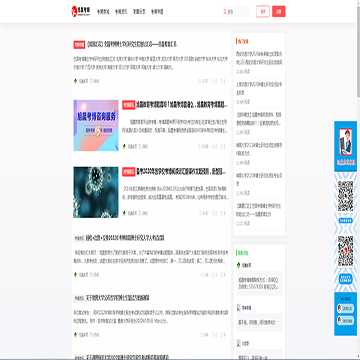360x360 pixels.
Task: Click the red tag on the virus-image article
Action: 128,172
